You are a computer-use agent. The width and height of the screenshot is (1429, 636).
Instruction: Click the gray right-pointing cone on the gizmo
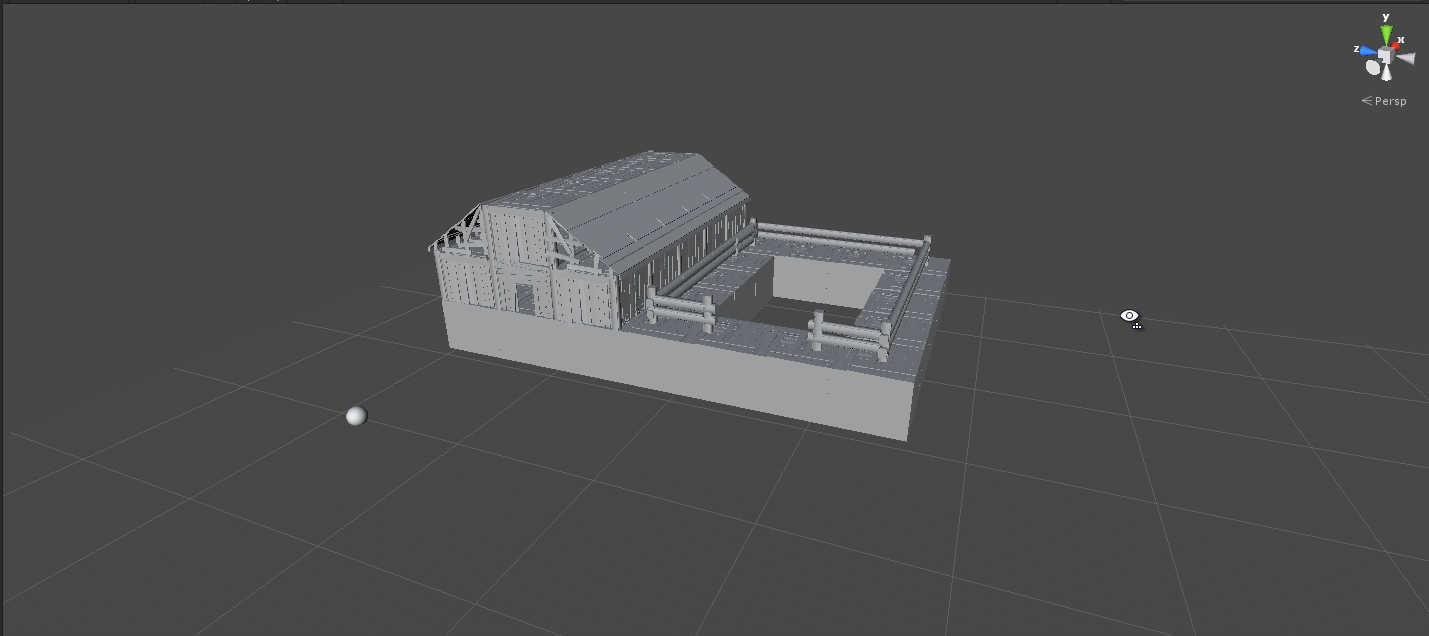click(1406, 59)
